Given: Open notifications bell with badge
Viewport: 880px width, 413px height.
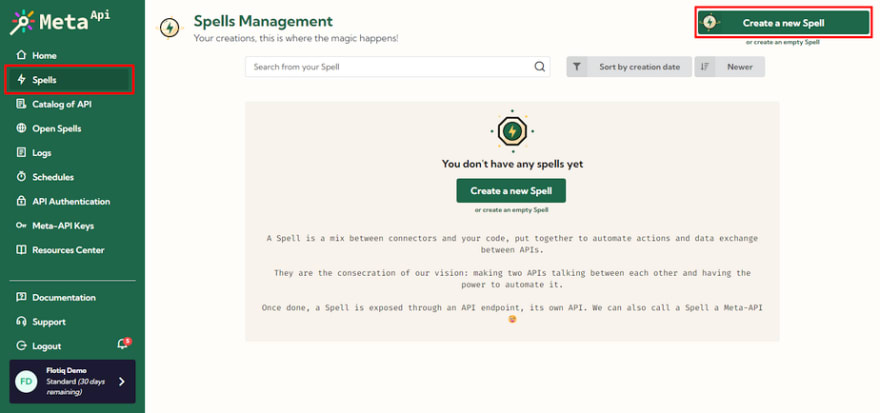Looking at the screenshot, I should (123, 343).
